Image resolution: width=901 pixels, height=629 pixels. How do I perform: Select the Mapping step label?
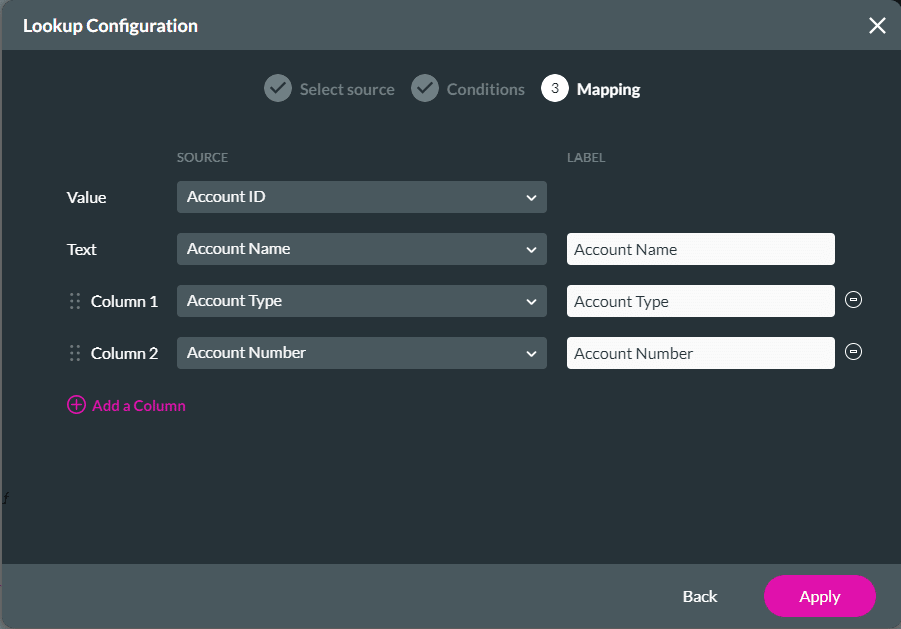608,88
